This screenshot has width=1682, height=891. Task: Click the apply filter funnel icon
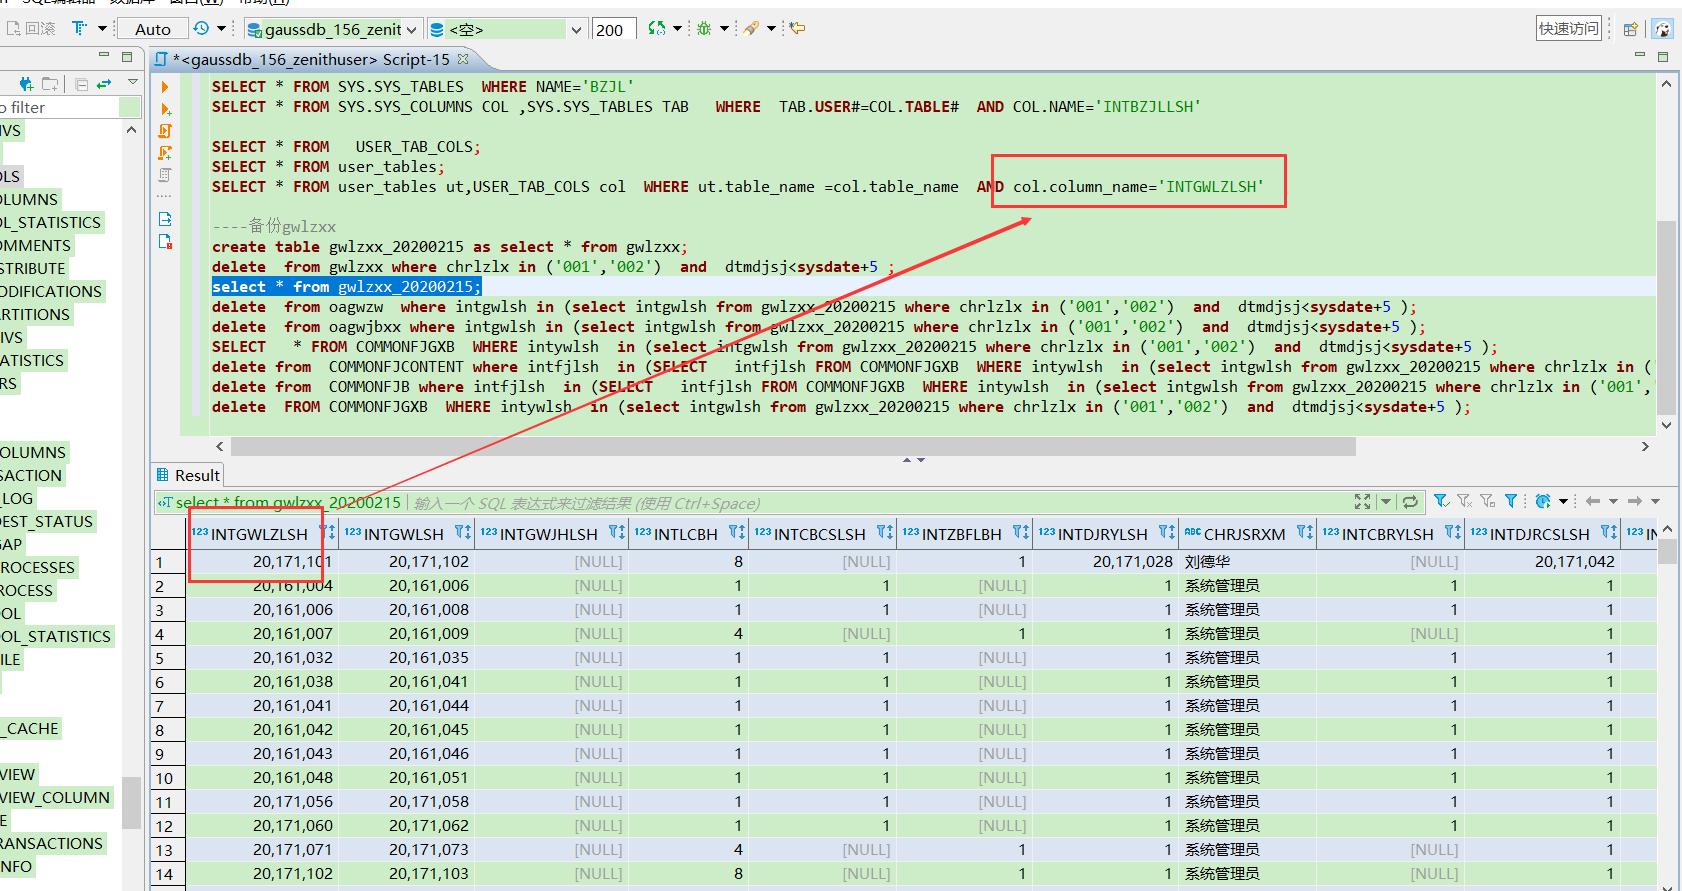click(1440, 501)
